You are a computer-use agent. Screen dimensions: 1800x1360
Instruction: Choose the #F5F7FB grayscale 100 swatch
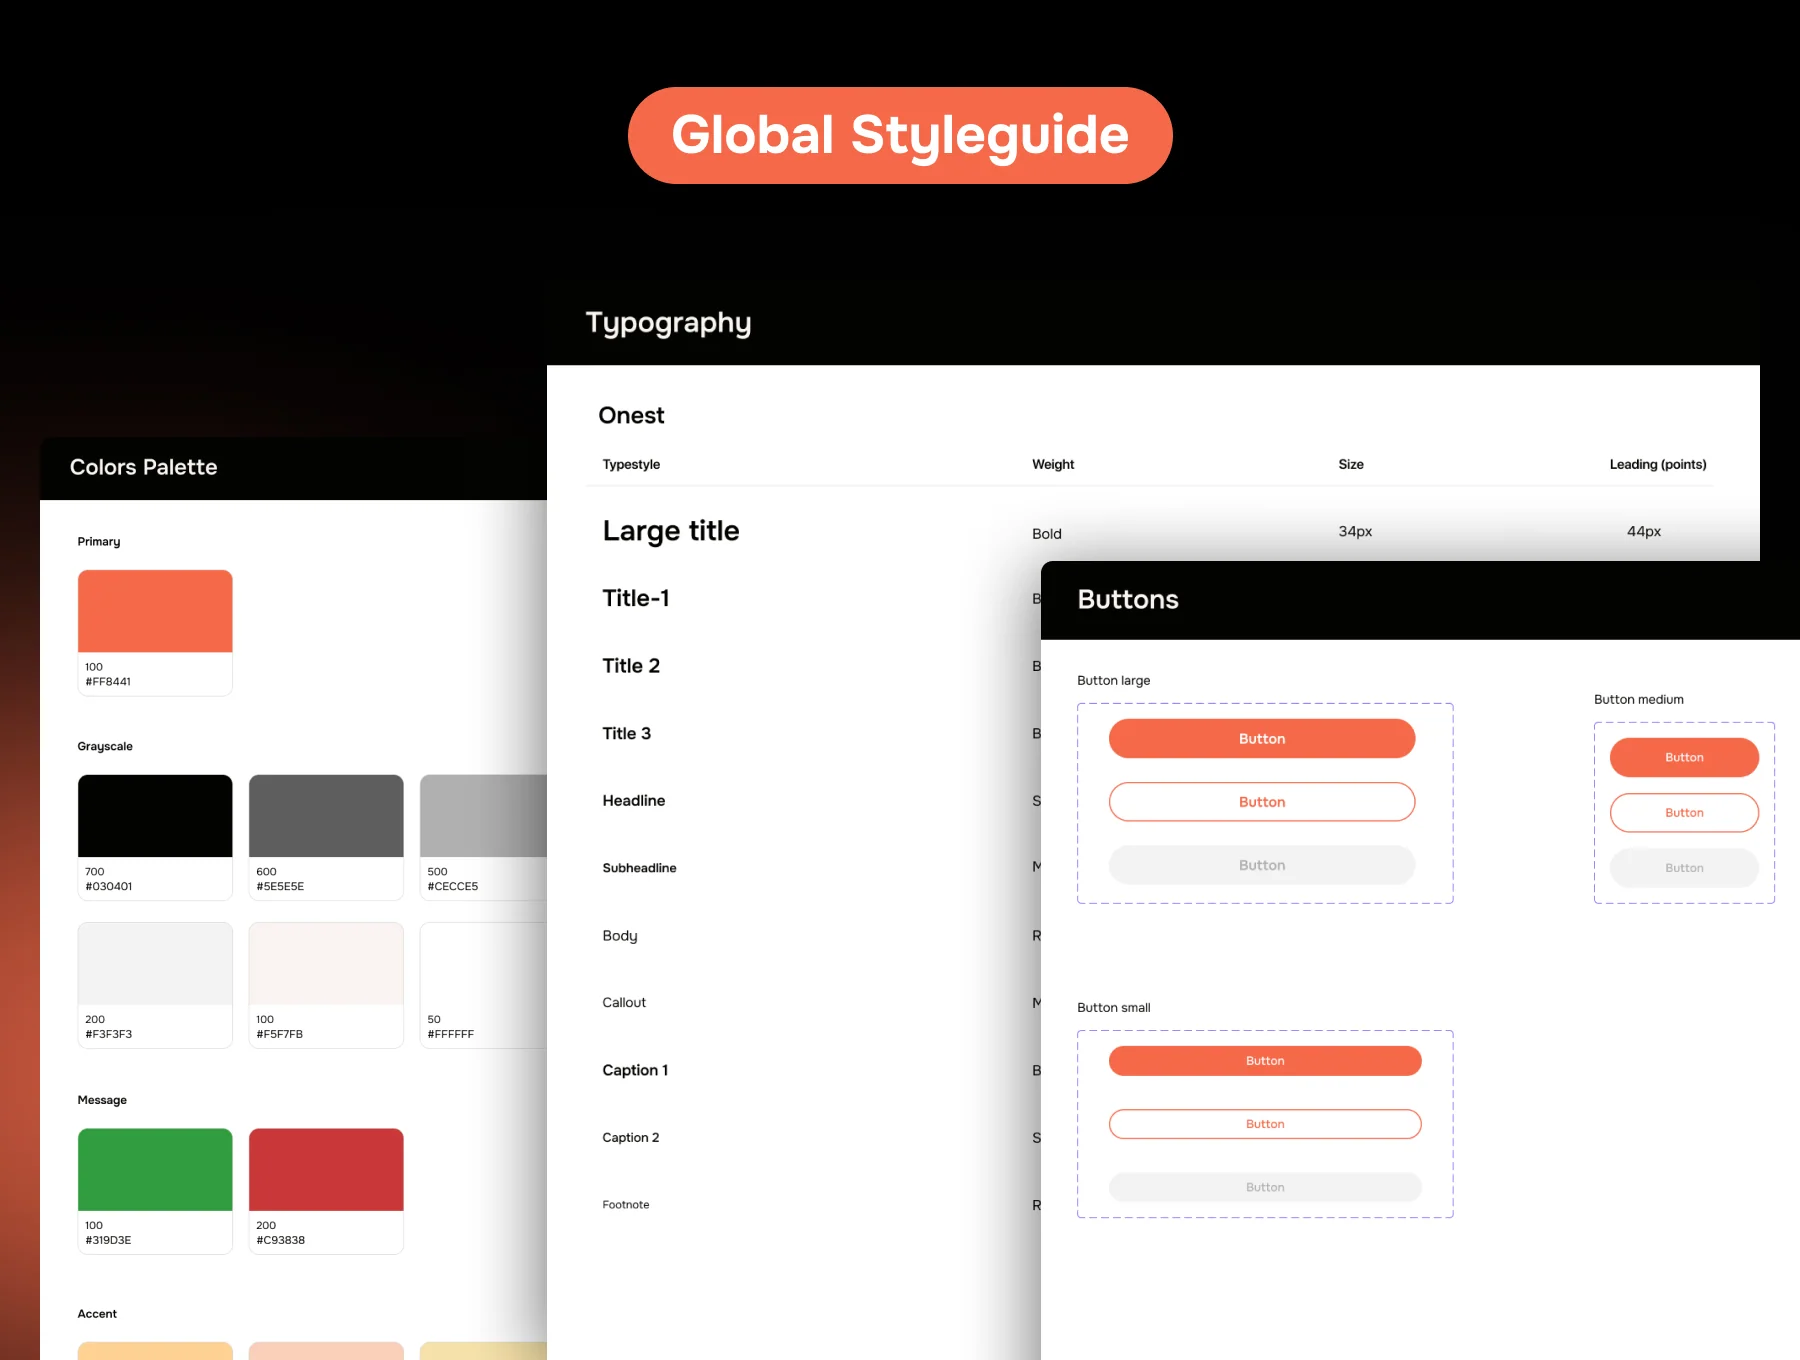(326, 985)
